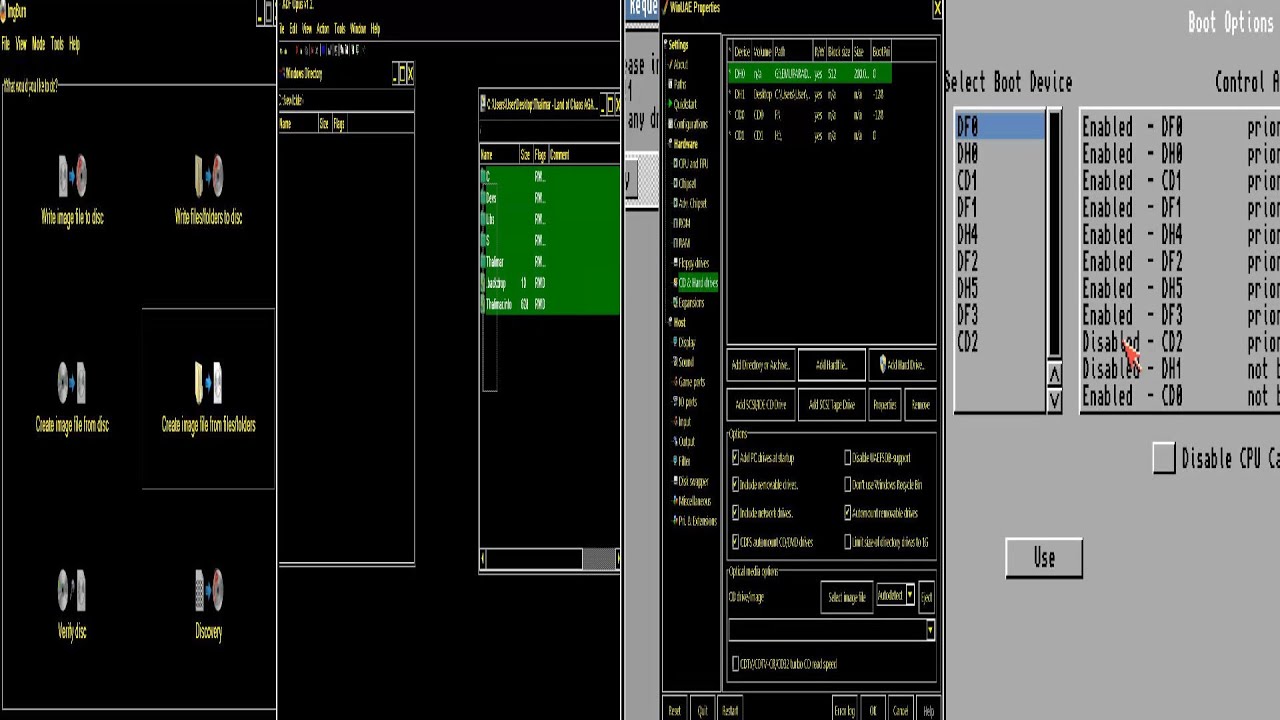
Task: Open the Mode menu in ImgBurn
Action: (x=38, y=44)
